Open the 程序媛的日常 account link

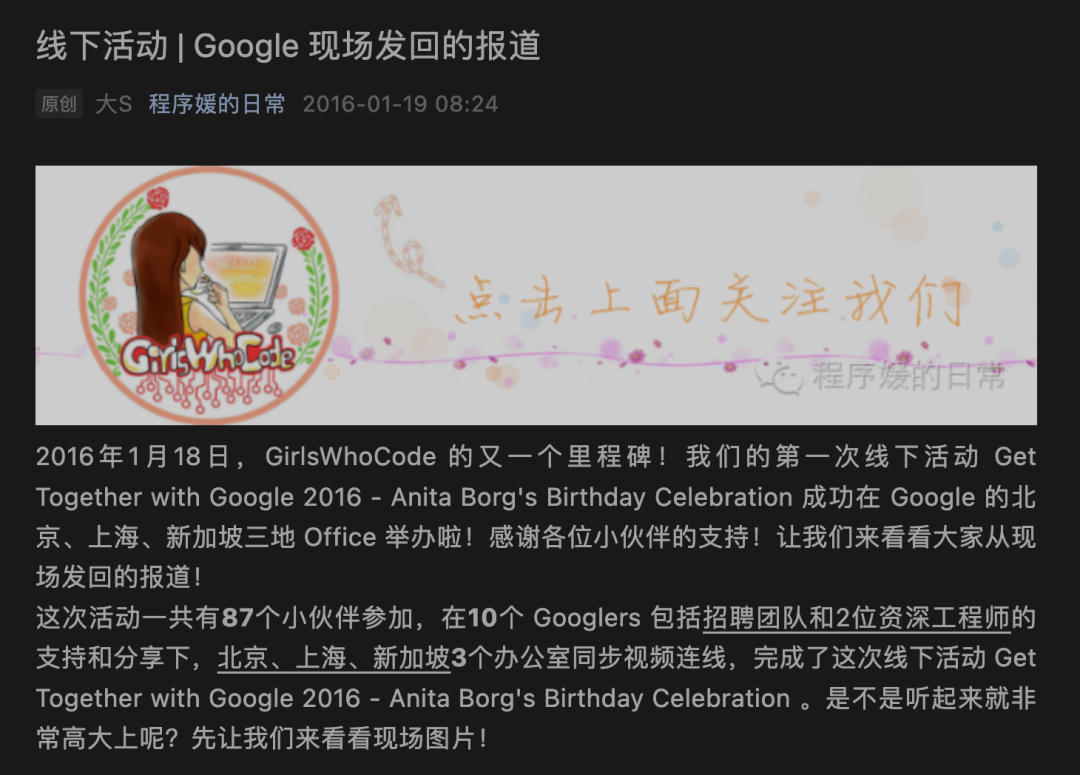(217, 104)
